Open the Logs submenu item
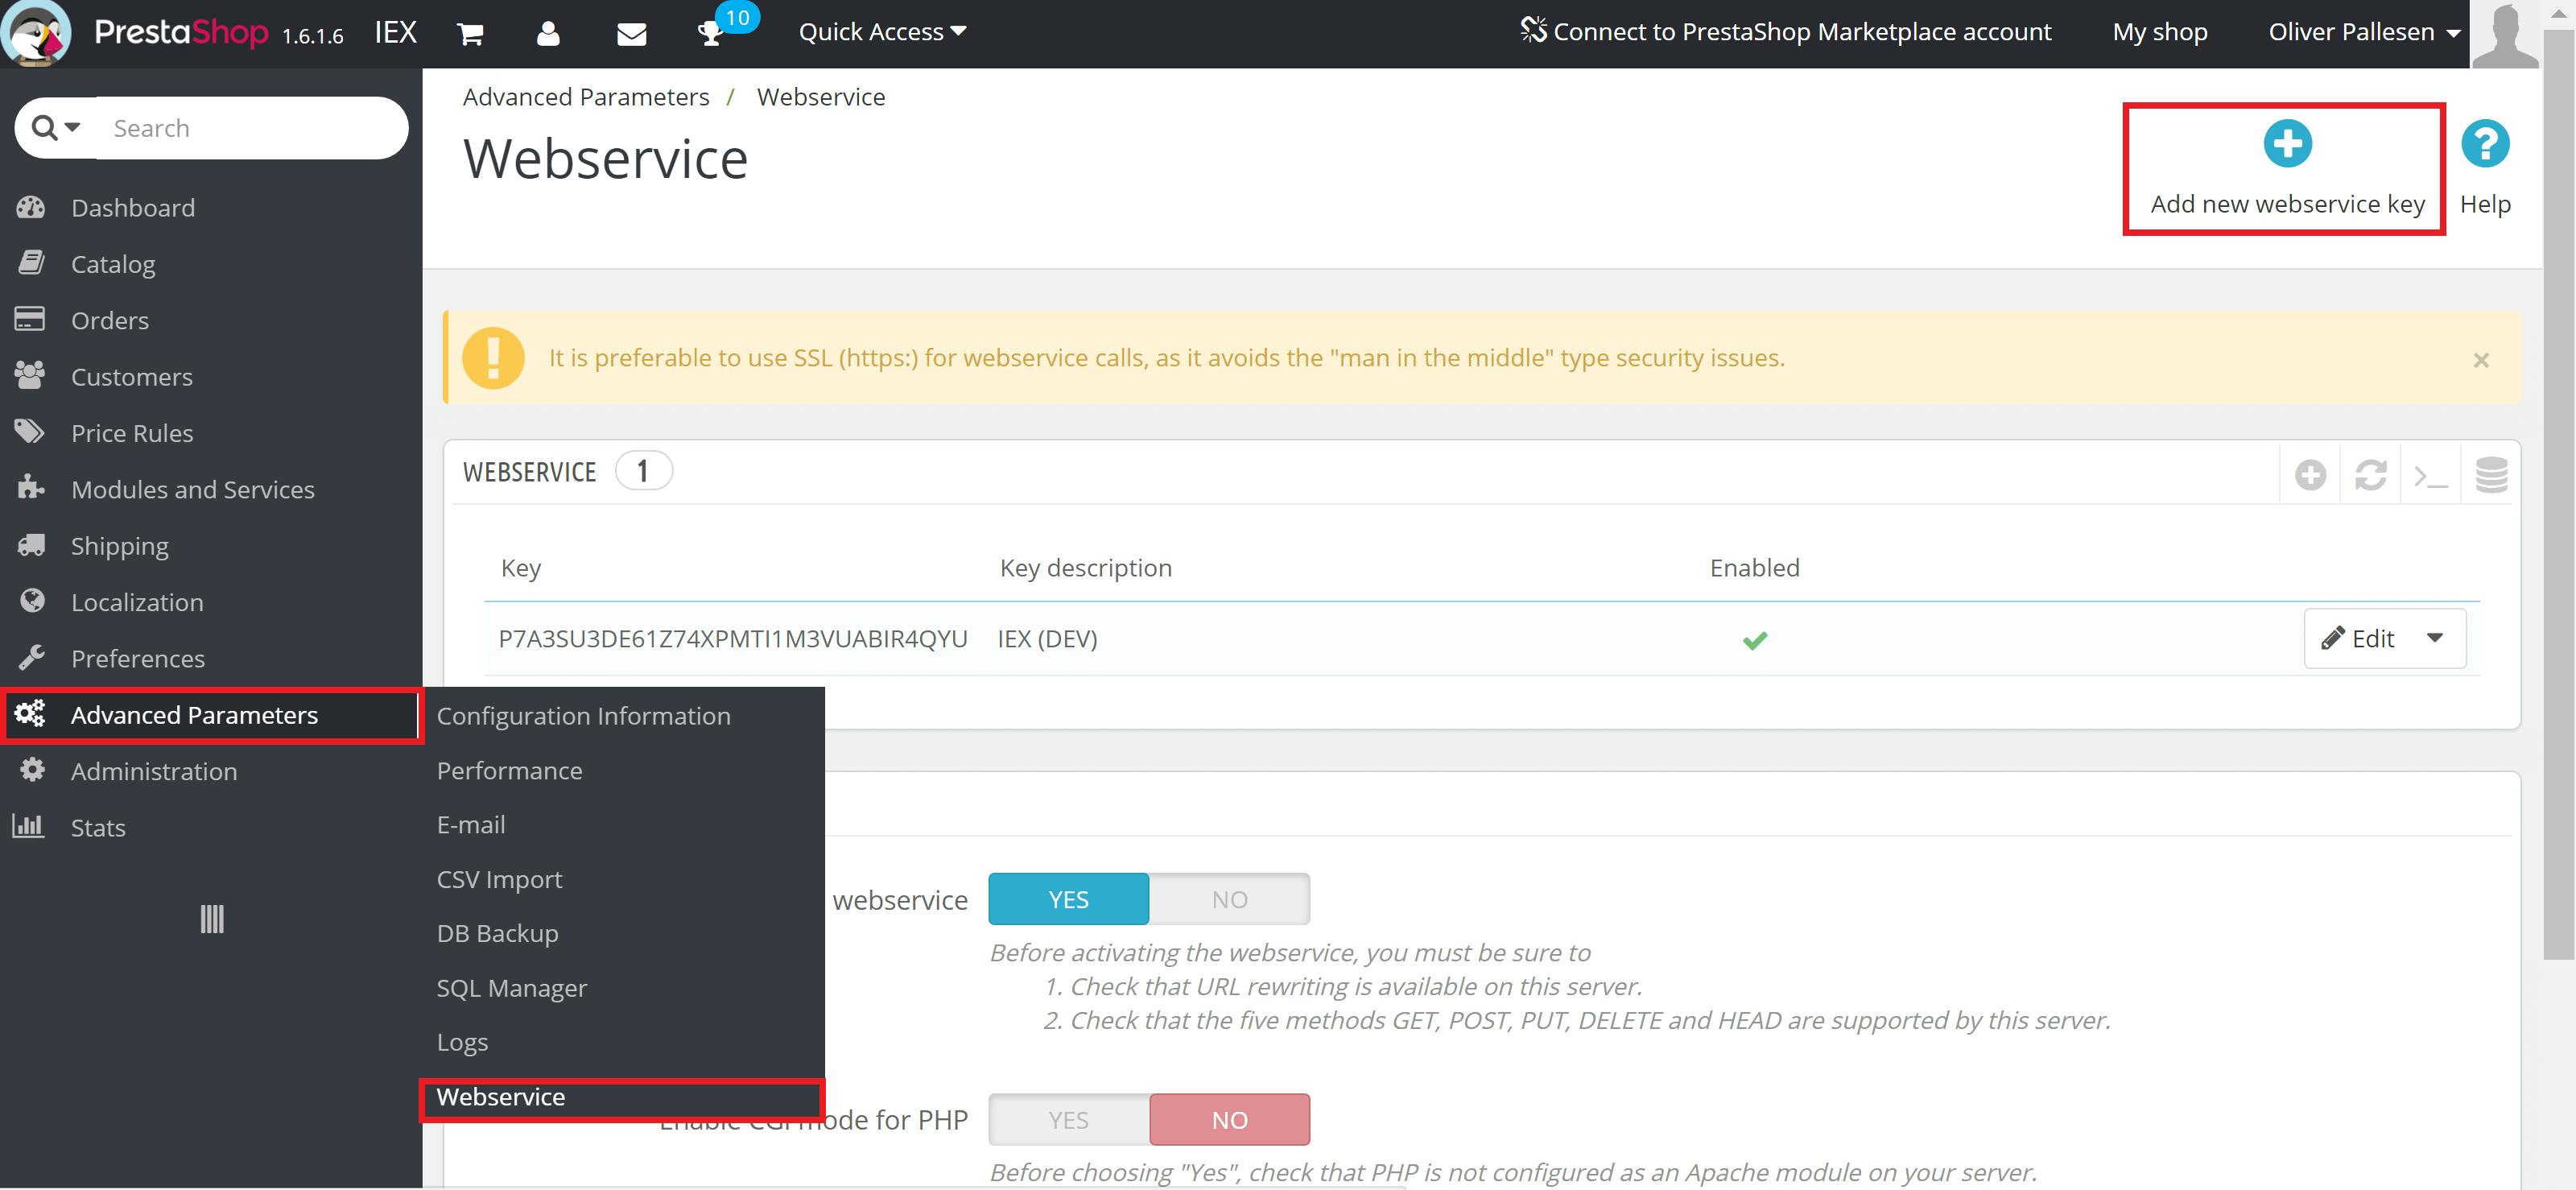Screen dimensions: 2576x1190 [462, 1042]
